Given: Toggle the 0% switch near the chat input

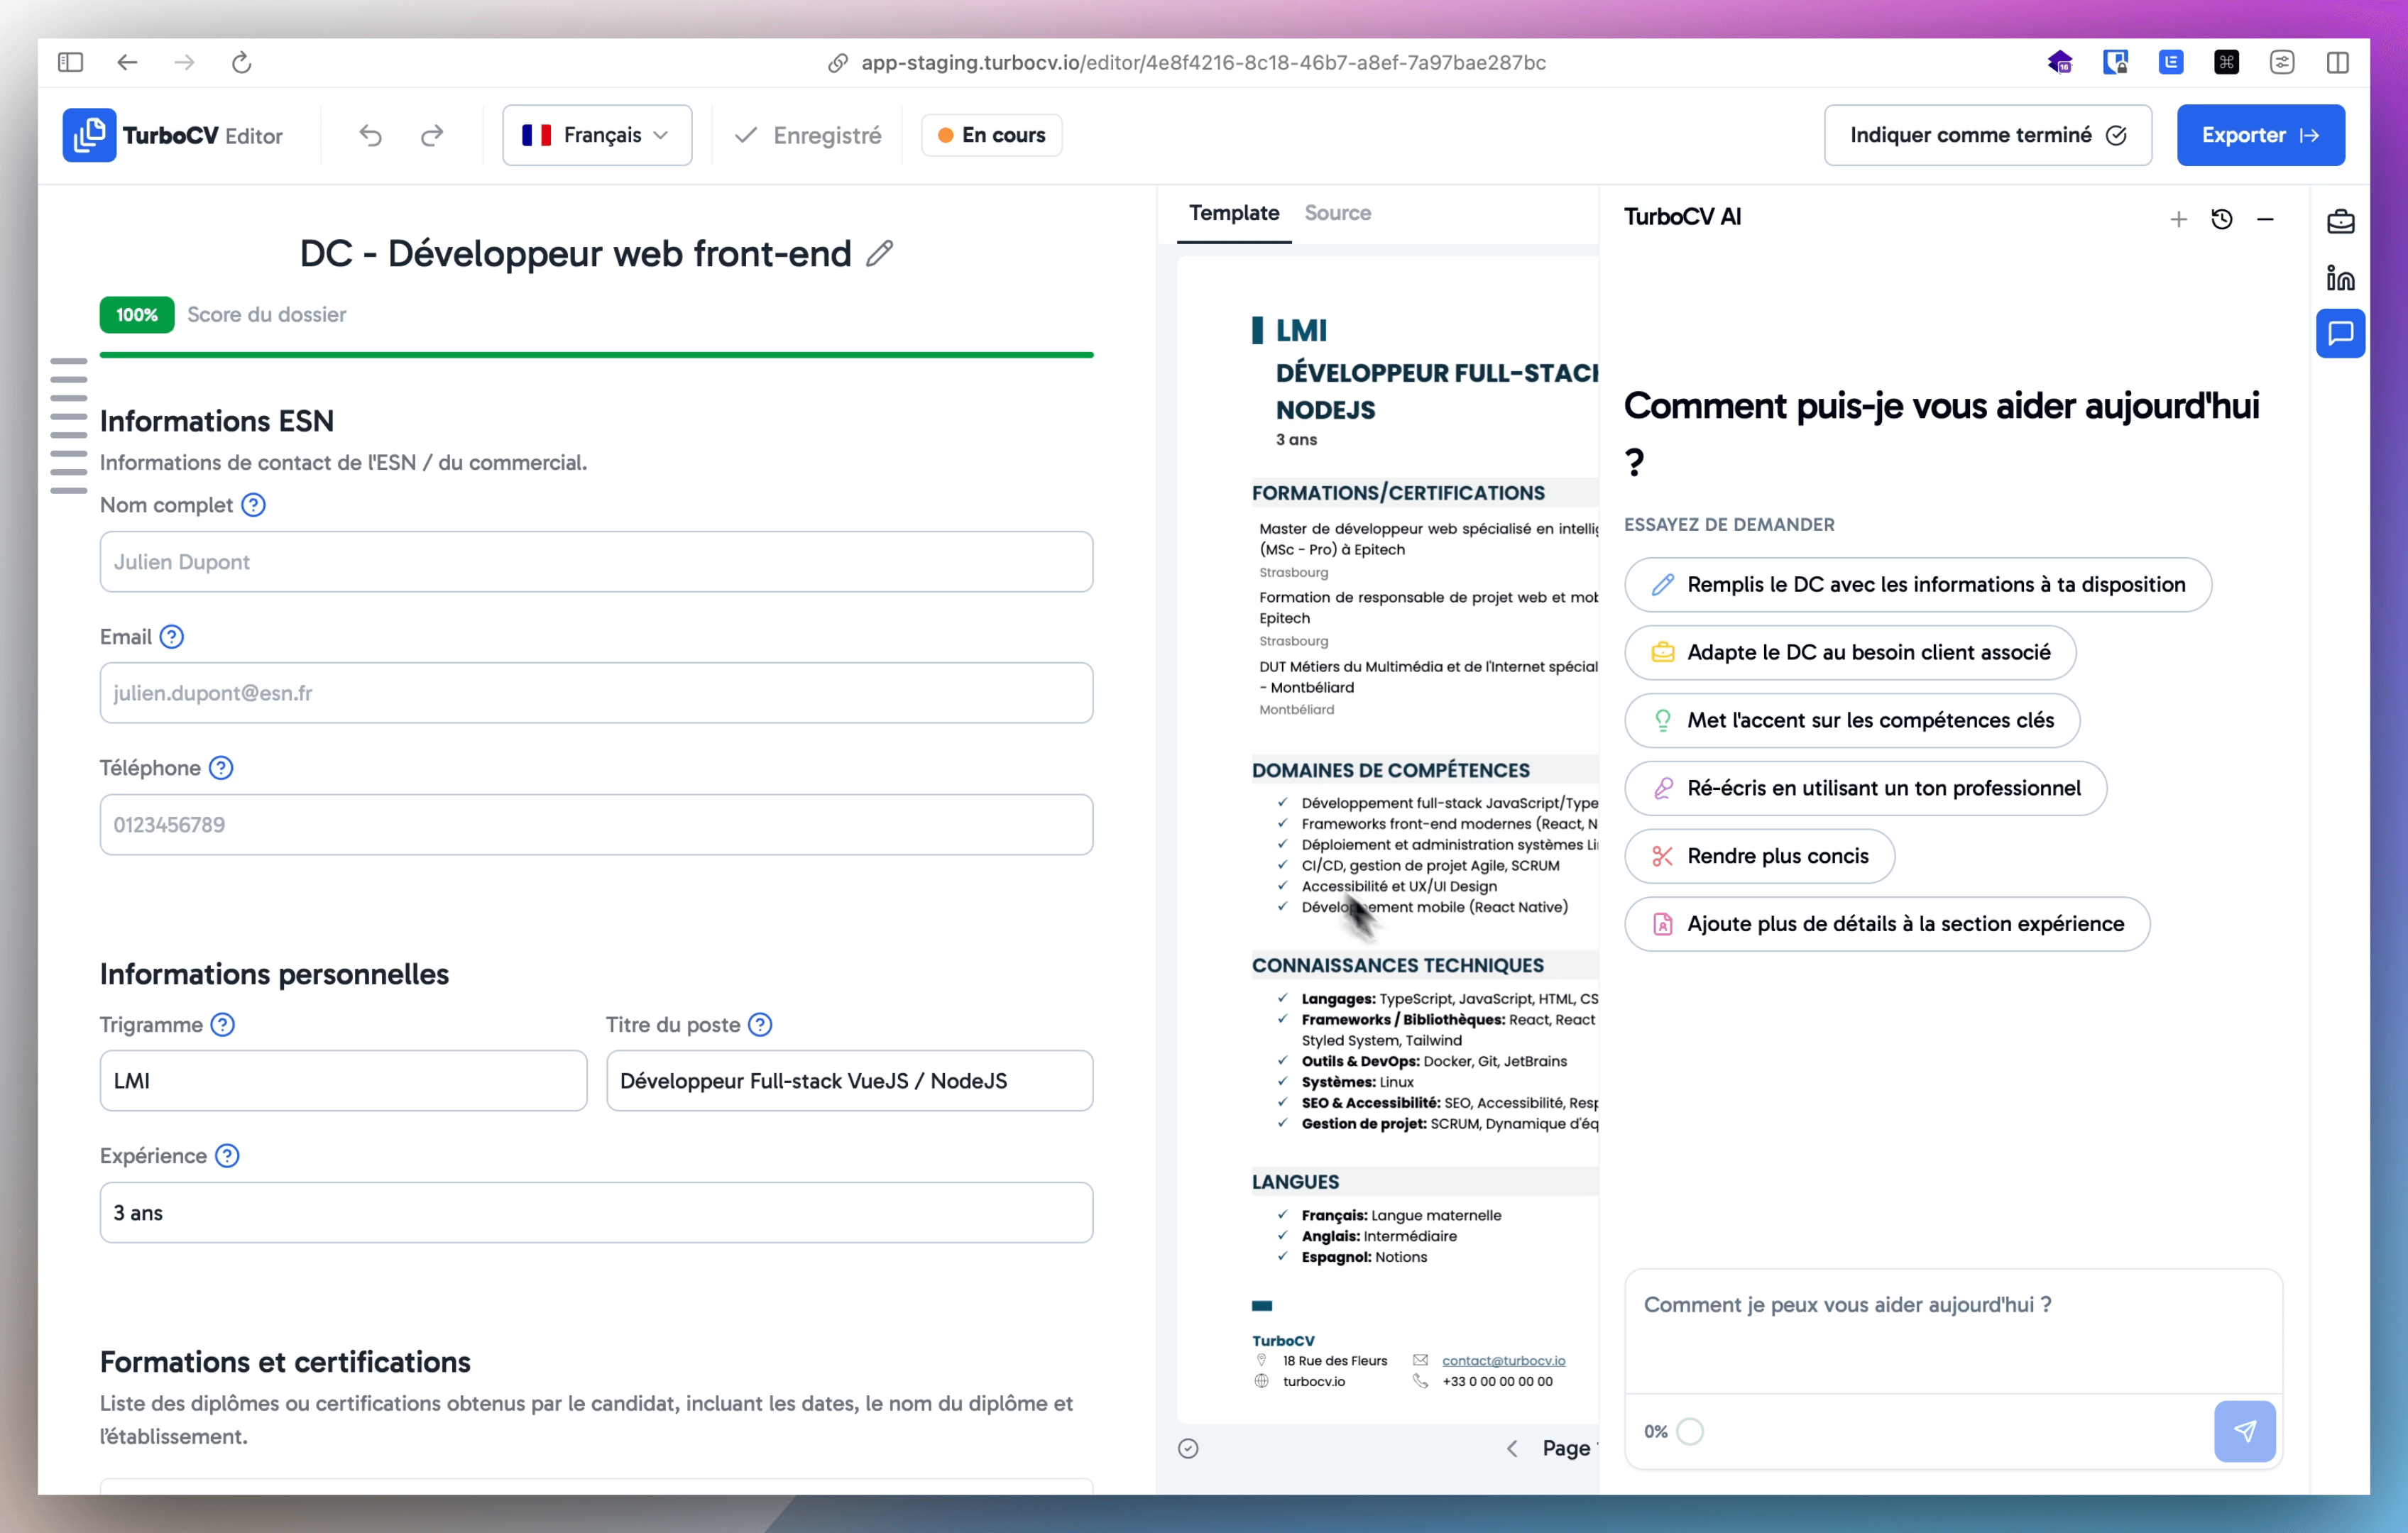Looking at the screenshot, I should pyautogui.click(x=1690, y=1431).
